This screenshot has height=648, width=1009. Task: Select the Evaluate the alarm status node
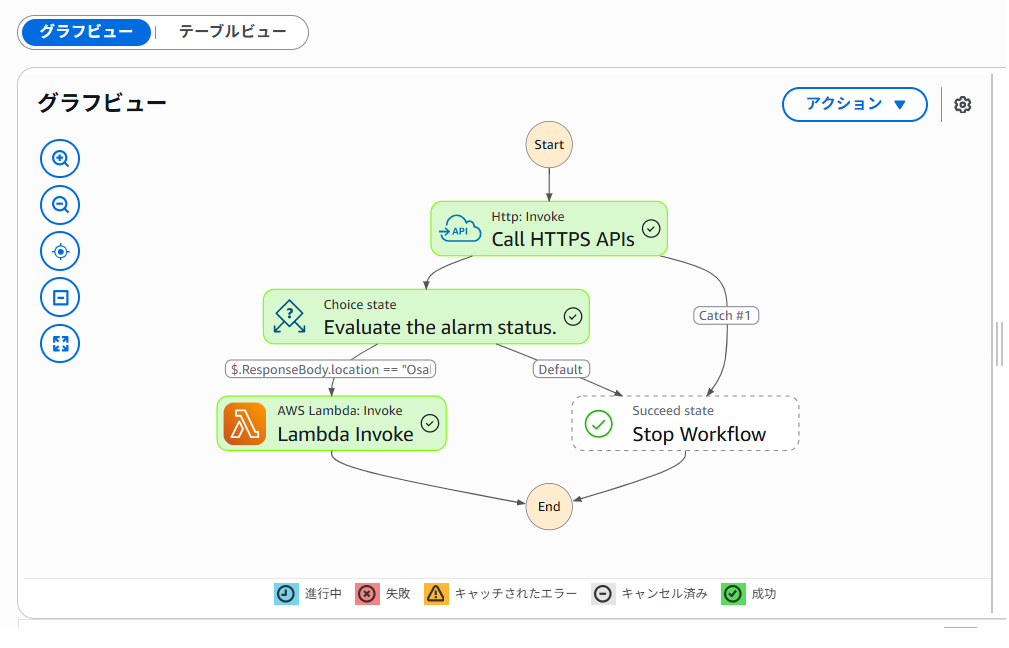pyautogui.click(x=439, y=327)
